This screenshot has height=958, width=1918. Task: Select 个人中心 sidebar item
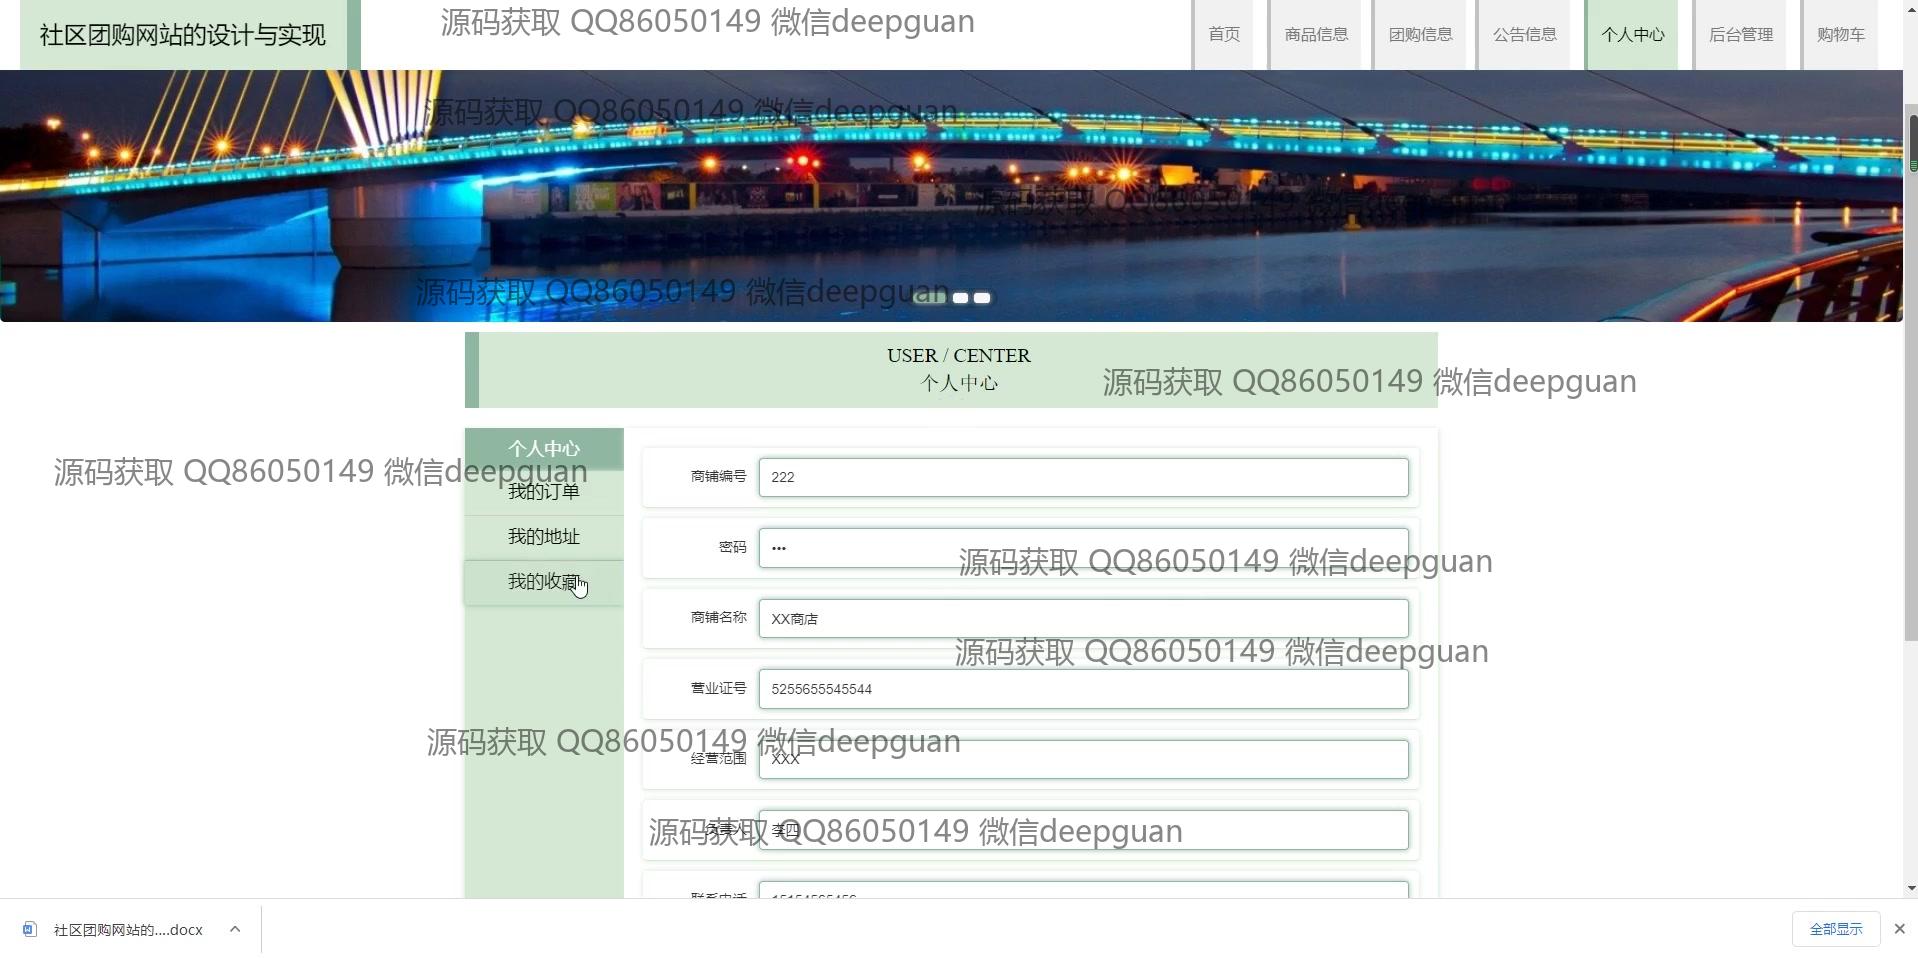[x=543, y=448]
